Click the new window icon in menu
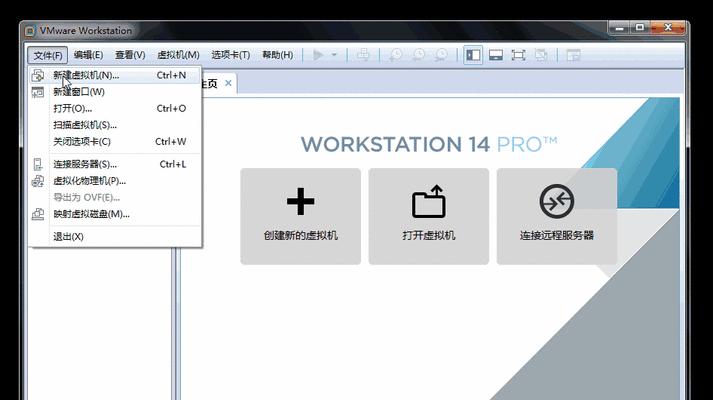The width and height of the screenshot is (713, 400). [x=38, y=92]
